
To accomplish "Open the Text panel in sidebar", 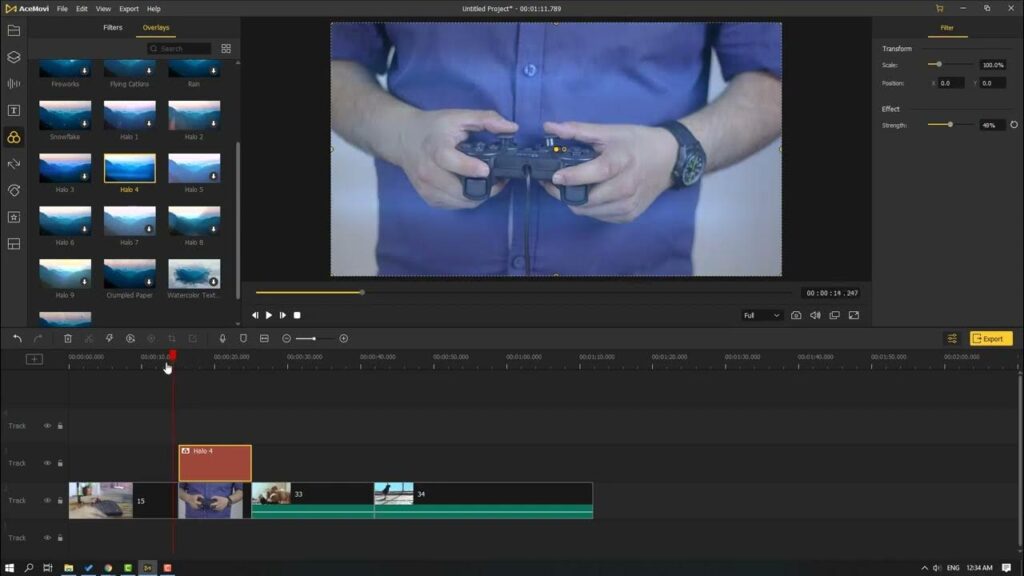I will tap(14, 110).
